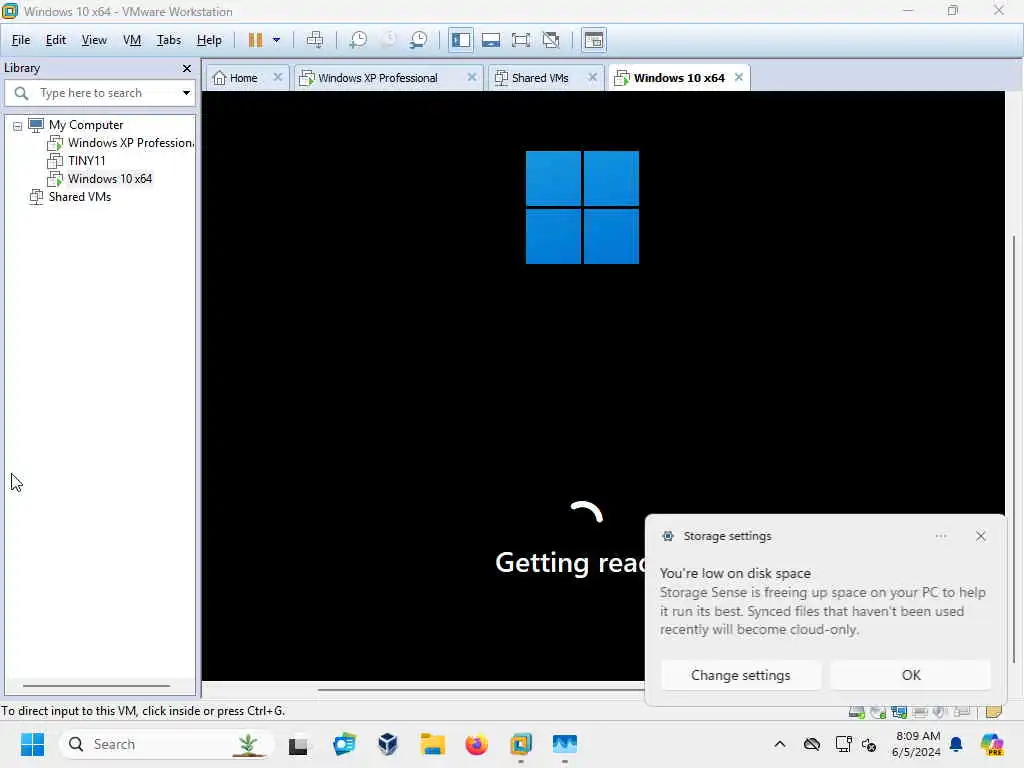Select Windows XP Professional in Library tree
The image size is (1024, 768).
(x=131, y=142)
